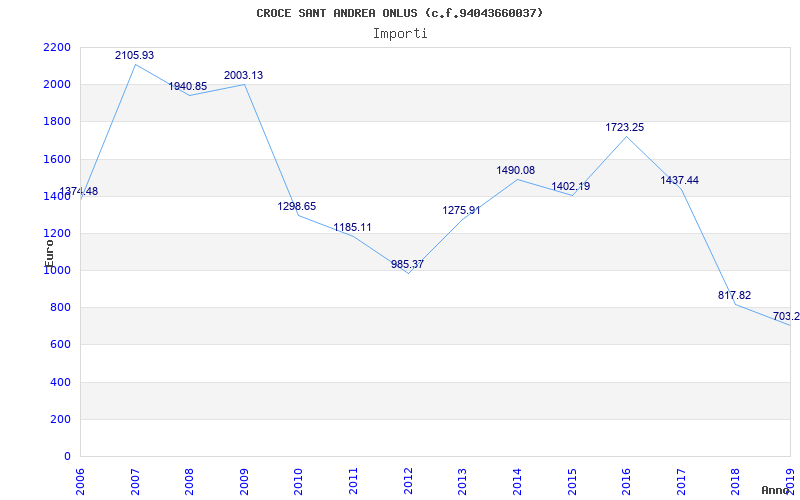Click the 1200 y-axis tick label
The width and height of the screenshot is (800, 500).
(58, 234)
